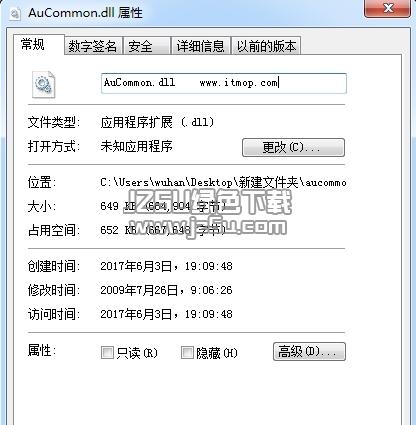Click the 未知应用程序 text
The image size is (416, 425).
tap(136, 146)
